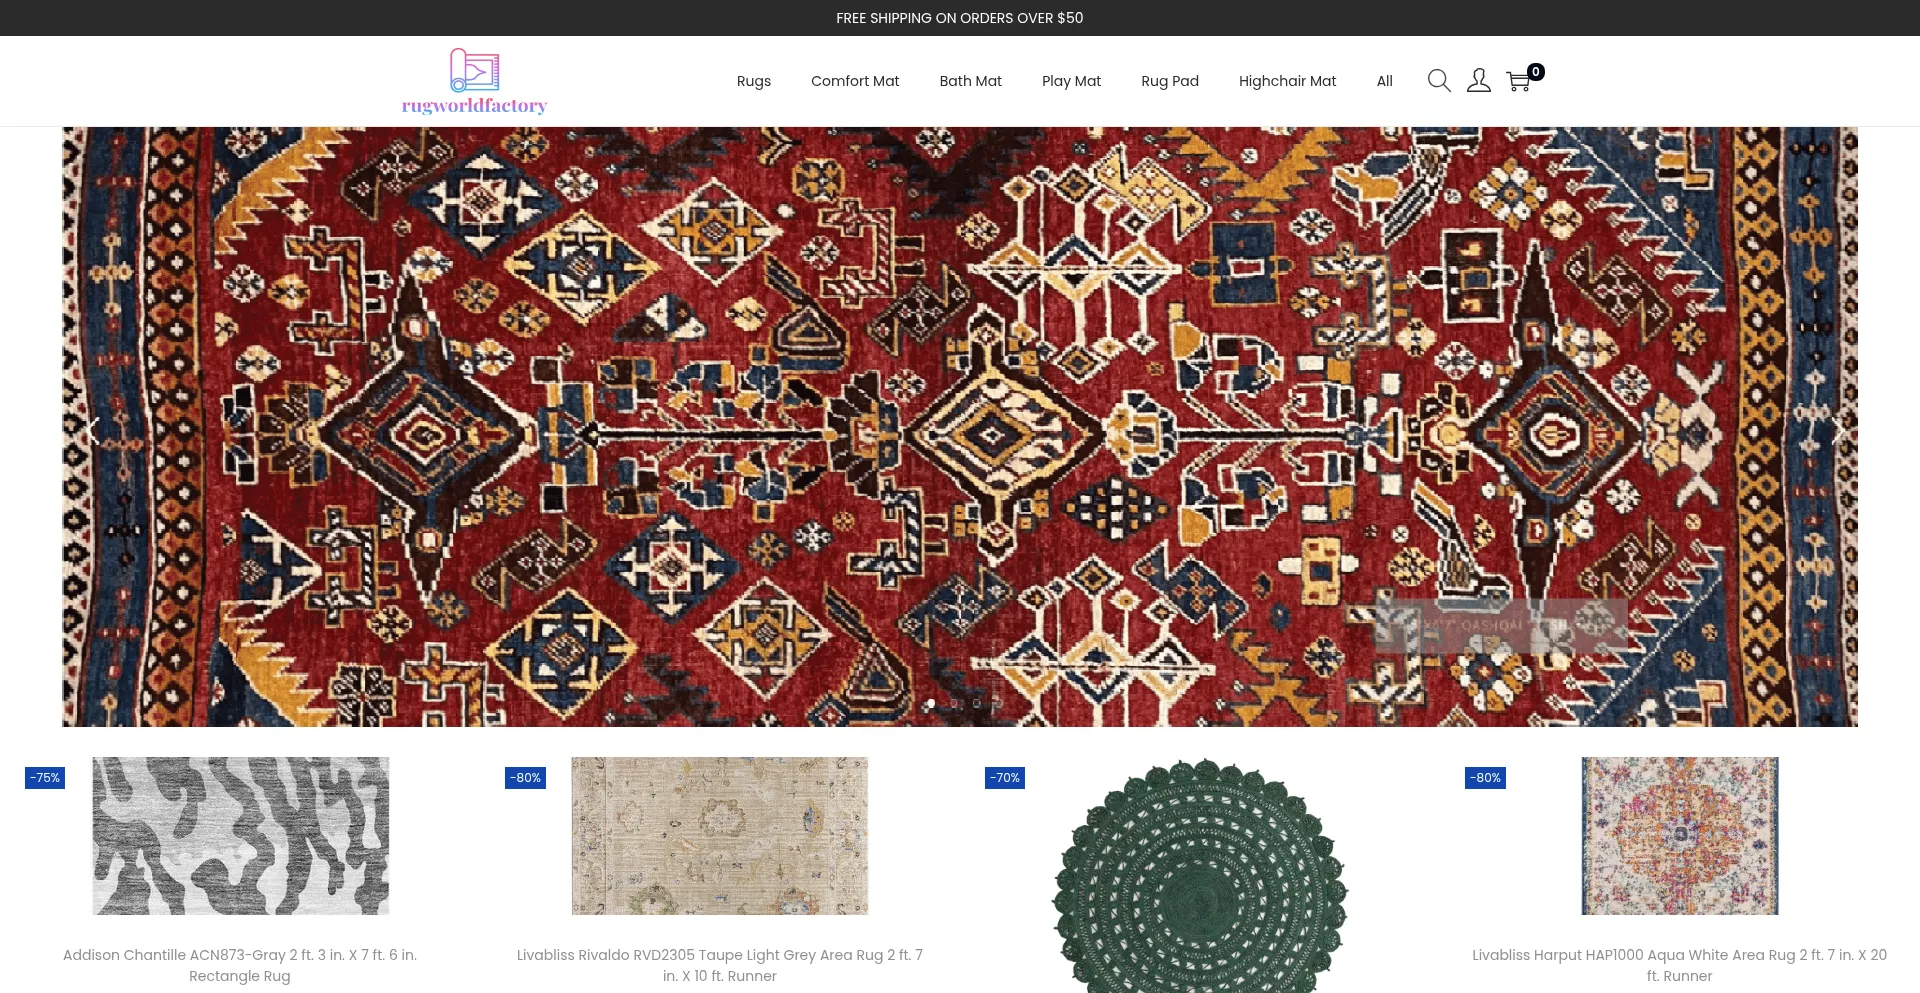The width and height of the screenshot is (1920, 993).
Task: Click the free shipping announcement text
Action: [960, 18]
